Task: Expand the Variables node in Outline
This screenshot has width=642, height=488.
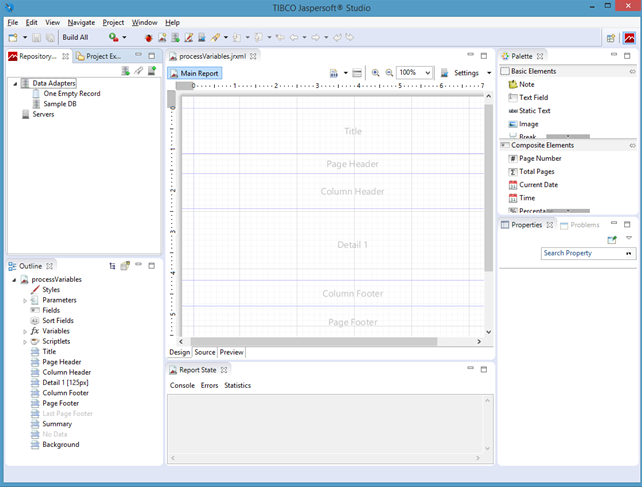Action: (x=25, y=331)
